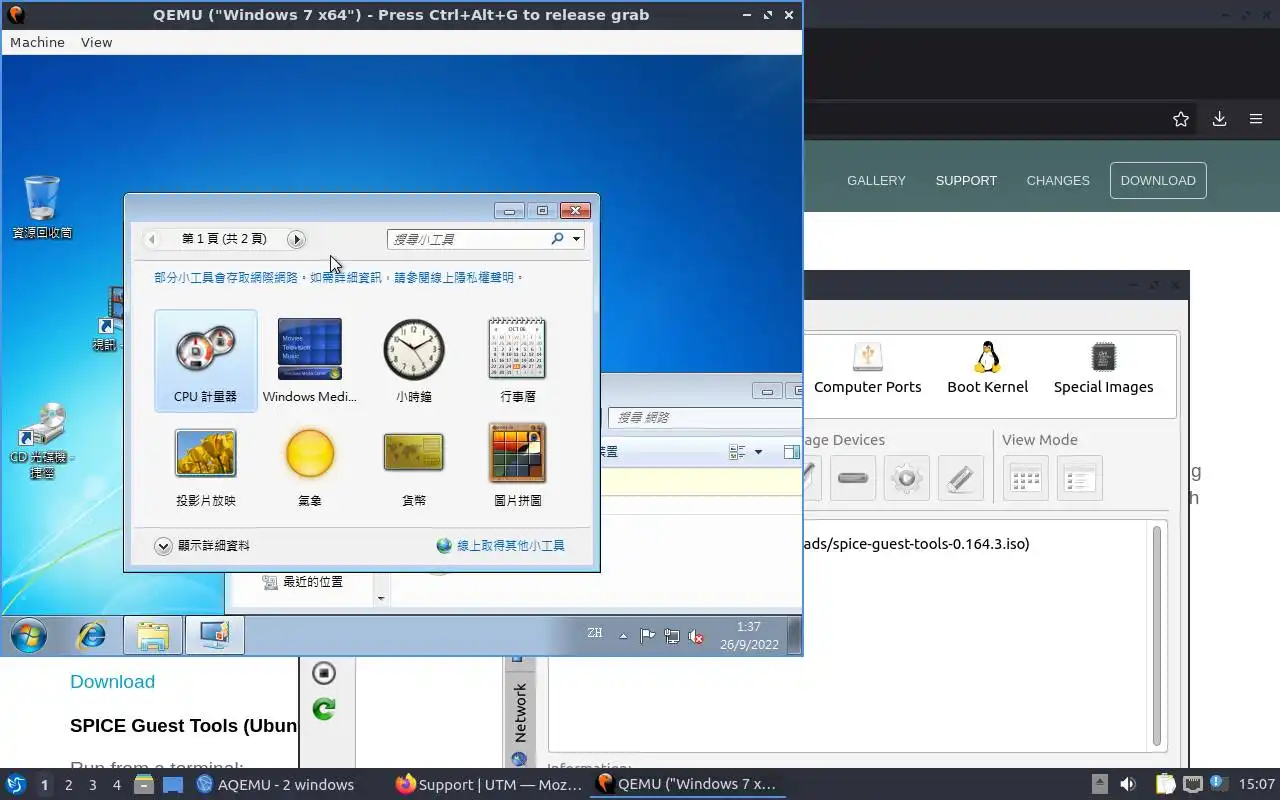
Task: Click the storage device drive icon in AQEMU
Action: [852, 478]
